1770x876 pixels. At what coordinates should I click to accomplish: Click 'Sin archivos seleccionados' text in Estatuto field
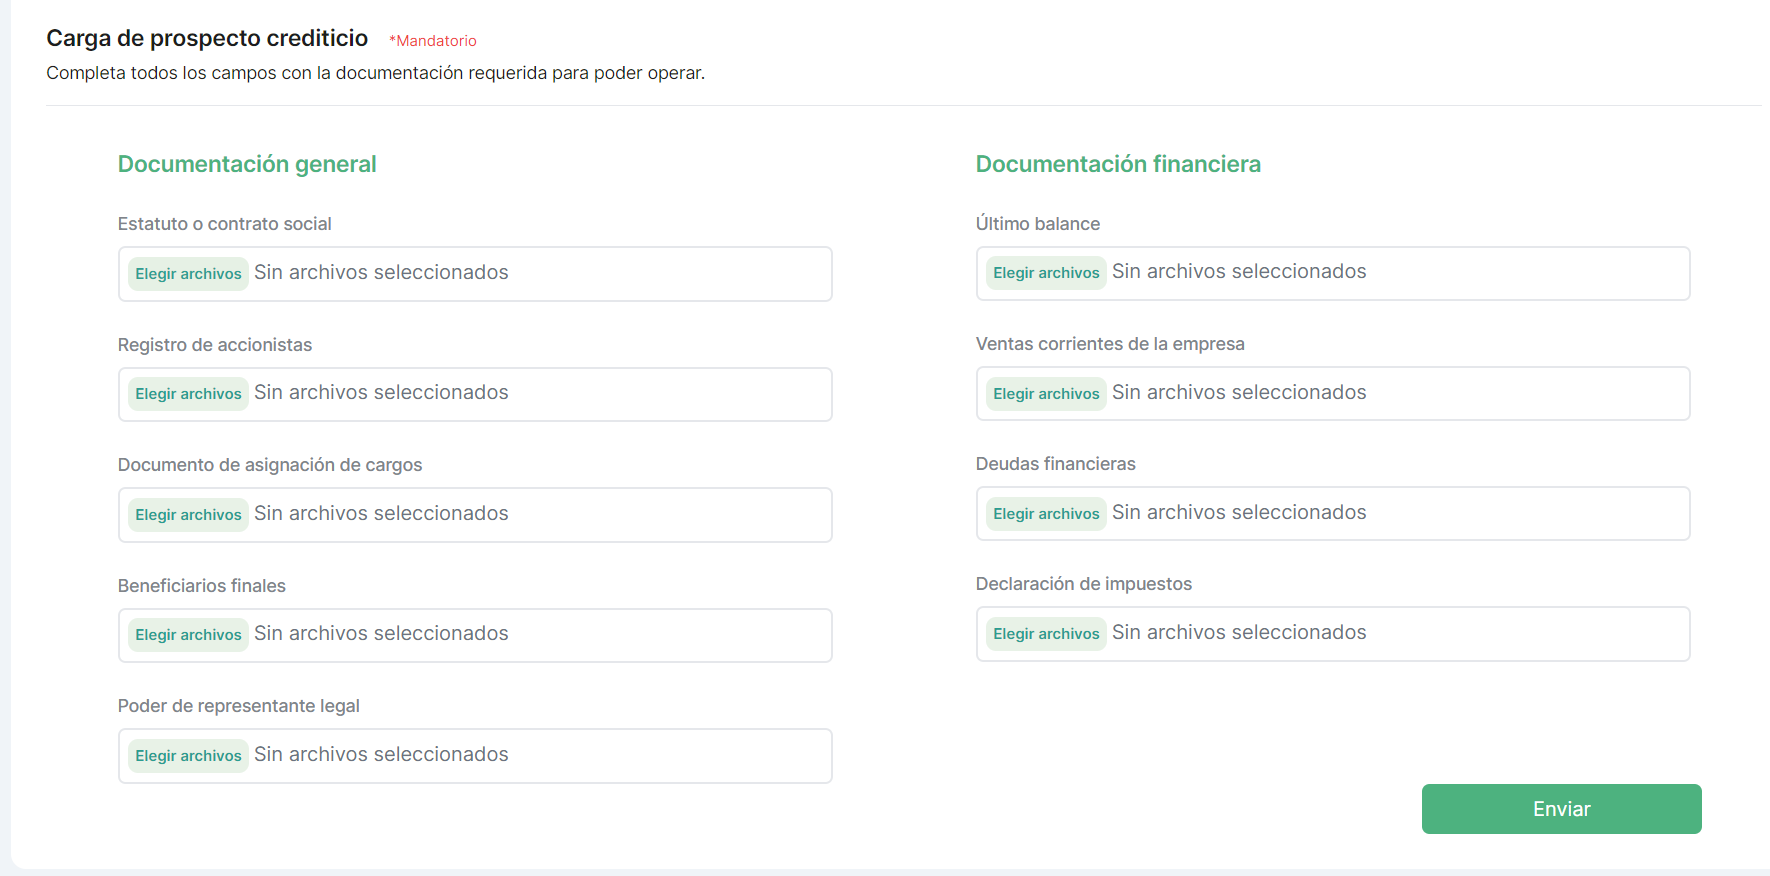(381, 273)
